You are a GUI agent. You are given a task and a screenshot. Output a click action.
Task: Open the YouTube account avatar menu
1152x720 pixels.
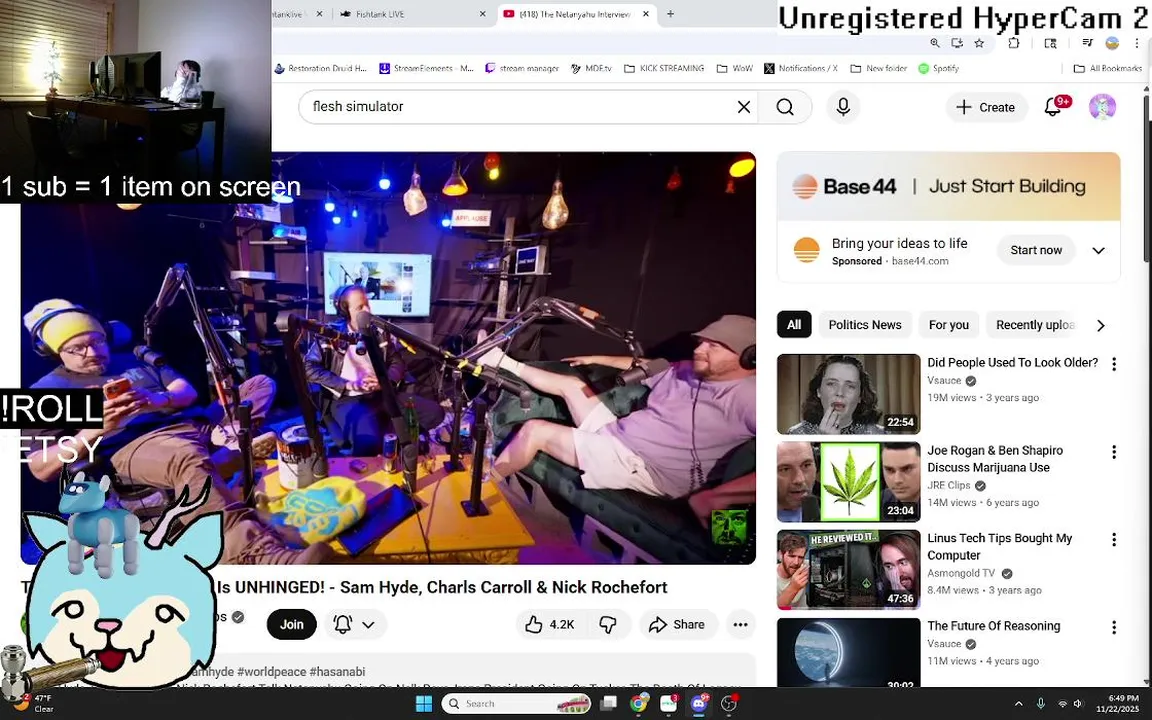[1102, 107]
